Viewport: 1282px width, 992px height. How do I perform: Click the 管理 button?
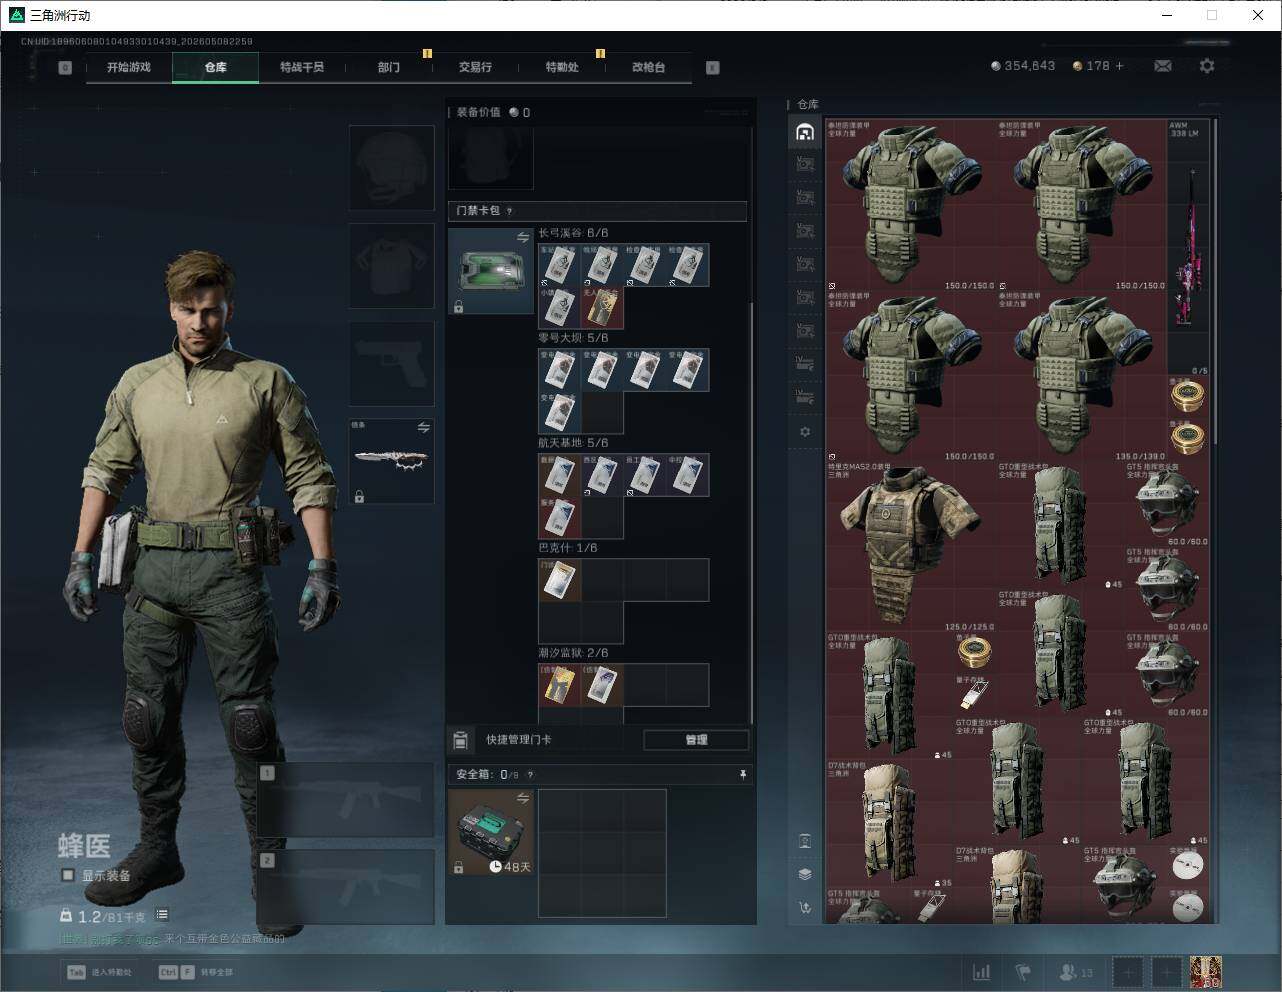click(x=696, y=740)
